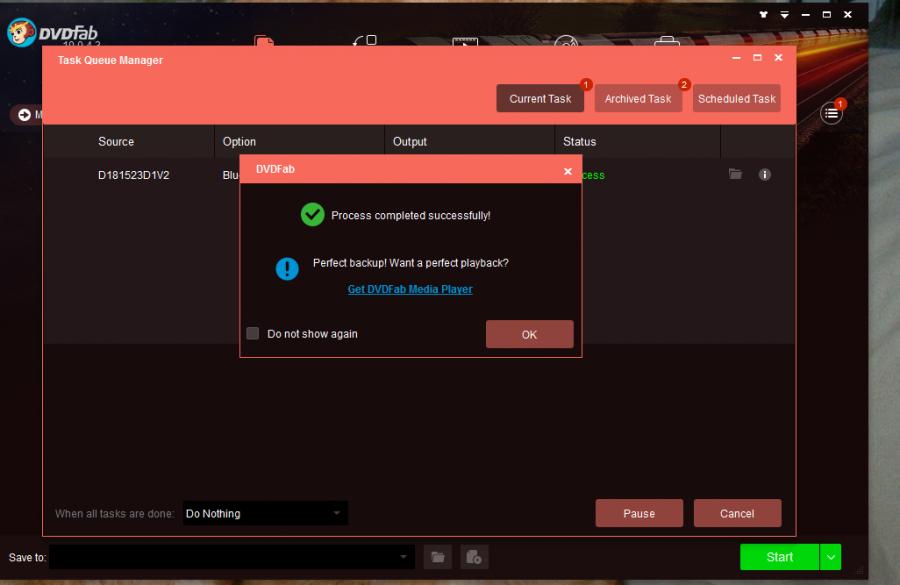
Task: Maximize the Task Queue Manager window
Action: pyautogui.click(x=757, y=57)
